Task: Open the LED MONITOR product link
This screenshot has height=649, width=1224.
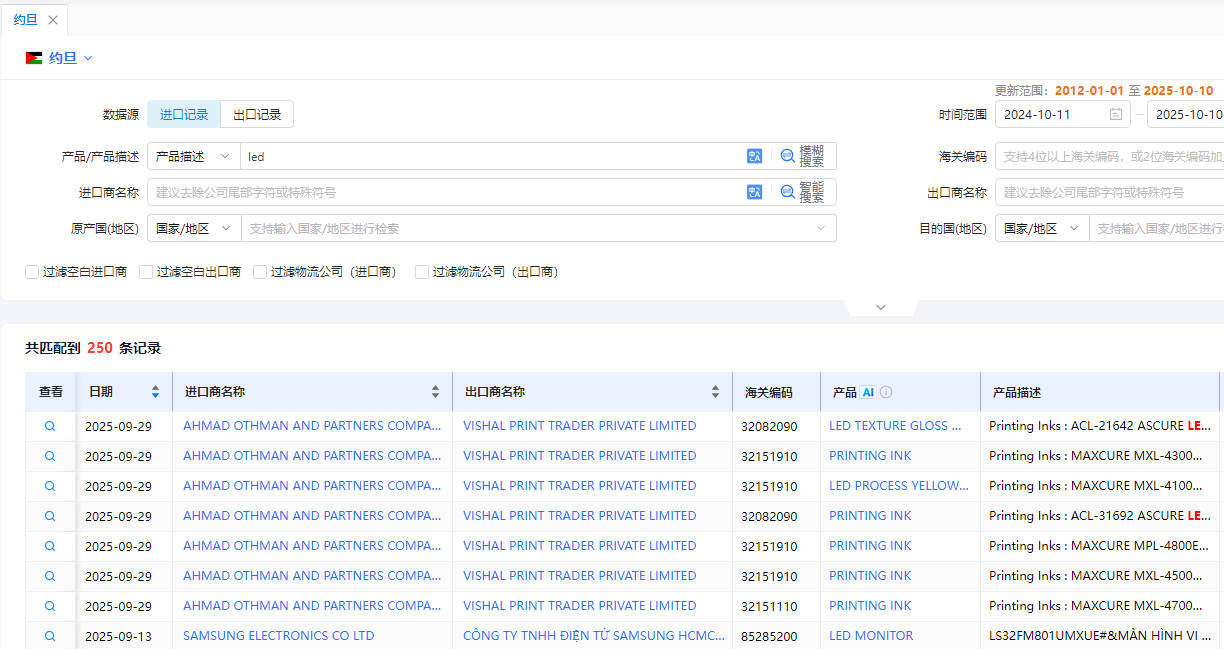Action: click(870, 636)
